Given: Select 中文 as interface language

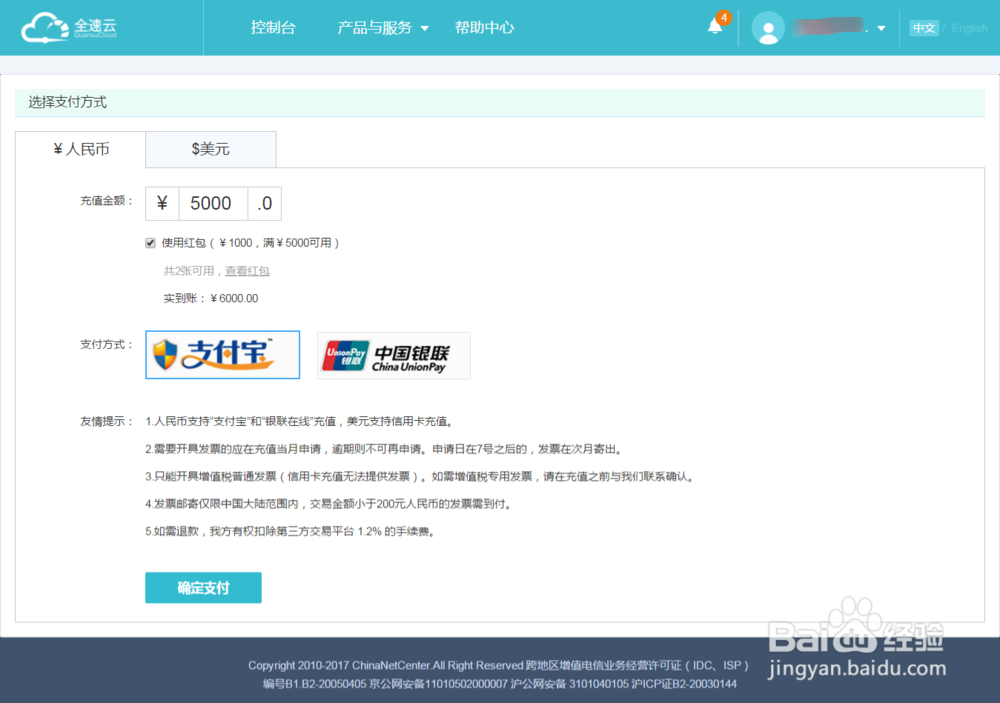Looking at the screenshot, I should point(923,27).
